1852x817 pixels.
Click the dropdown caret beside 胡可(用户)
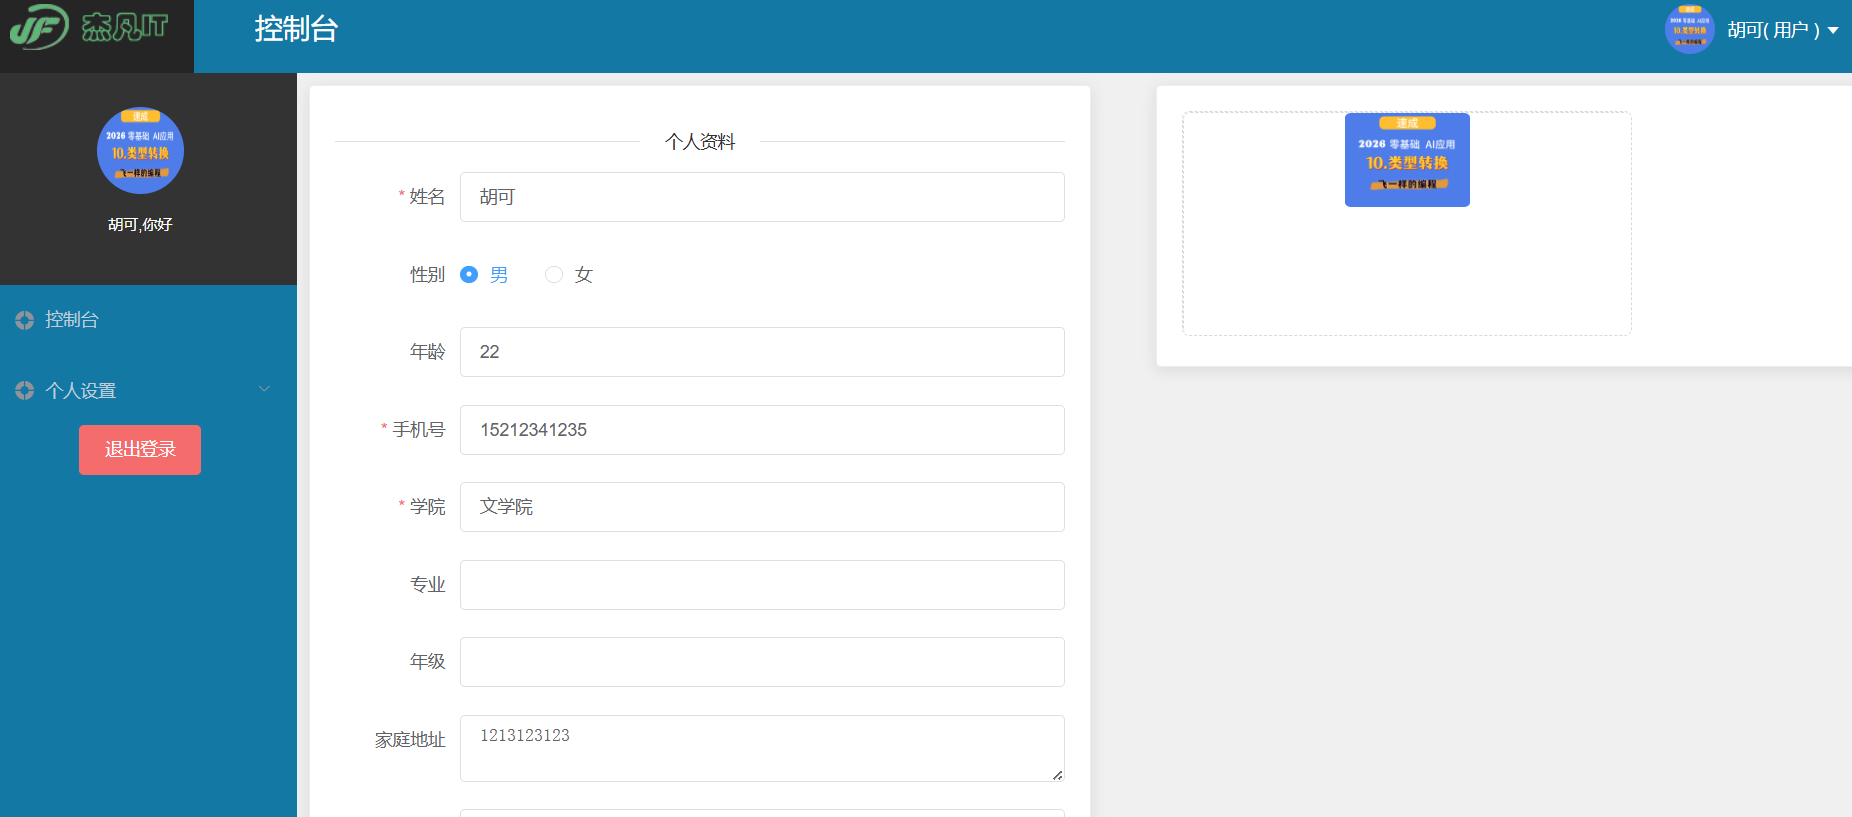(1833, 31)
